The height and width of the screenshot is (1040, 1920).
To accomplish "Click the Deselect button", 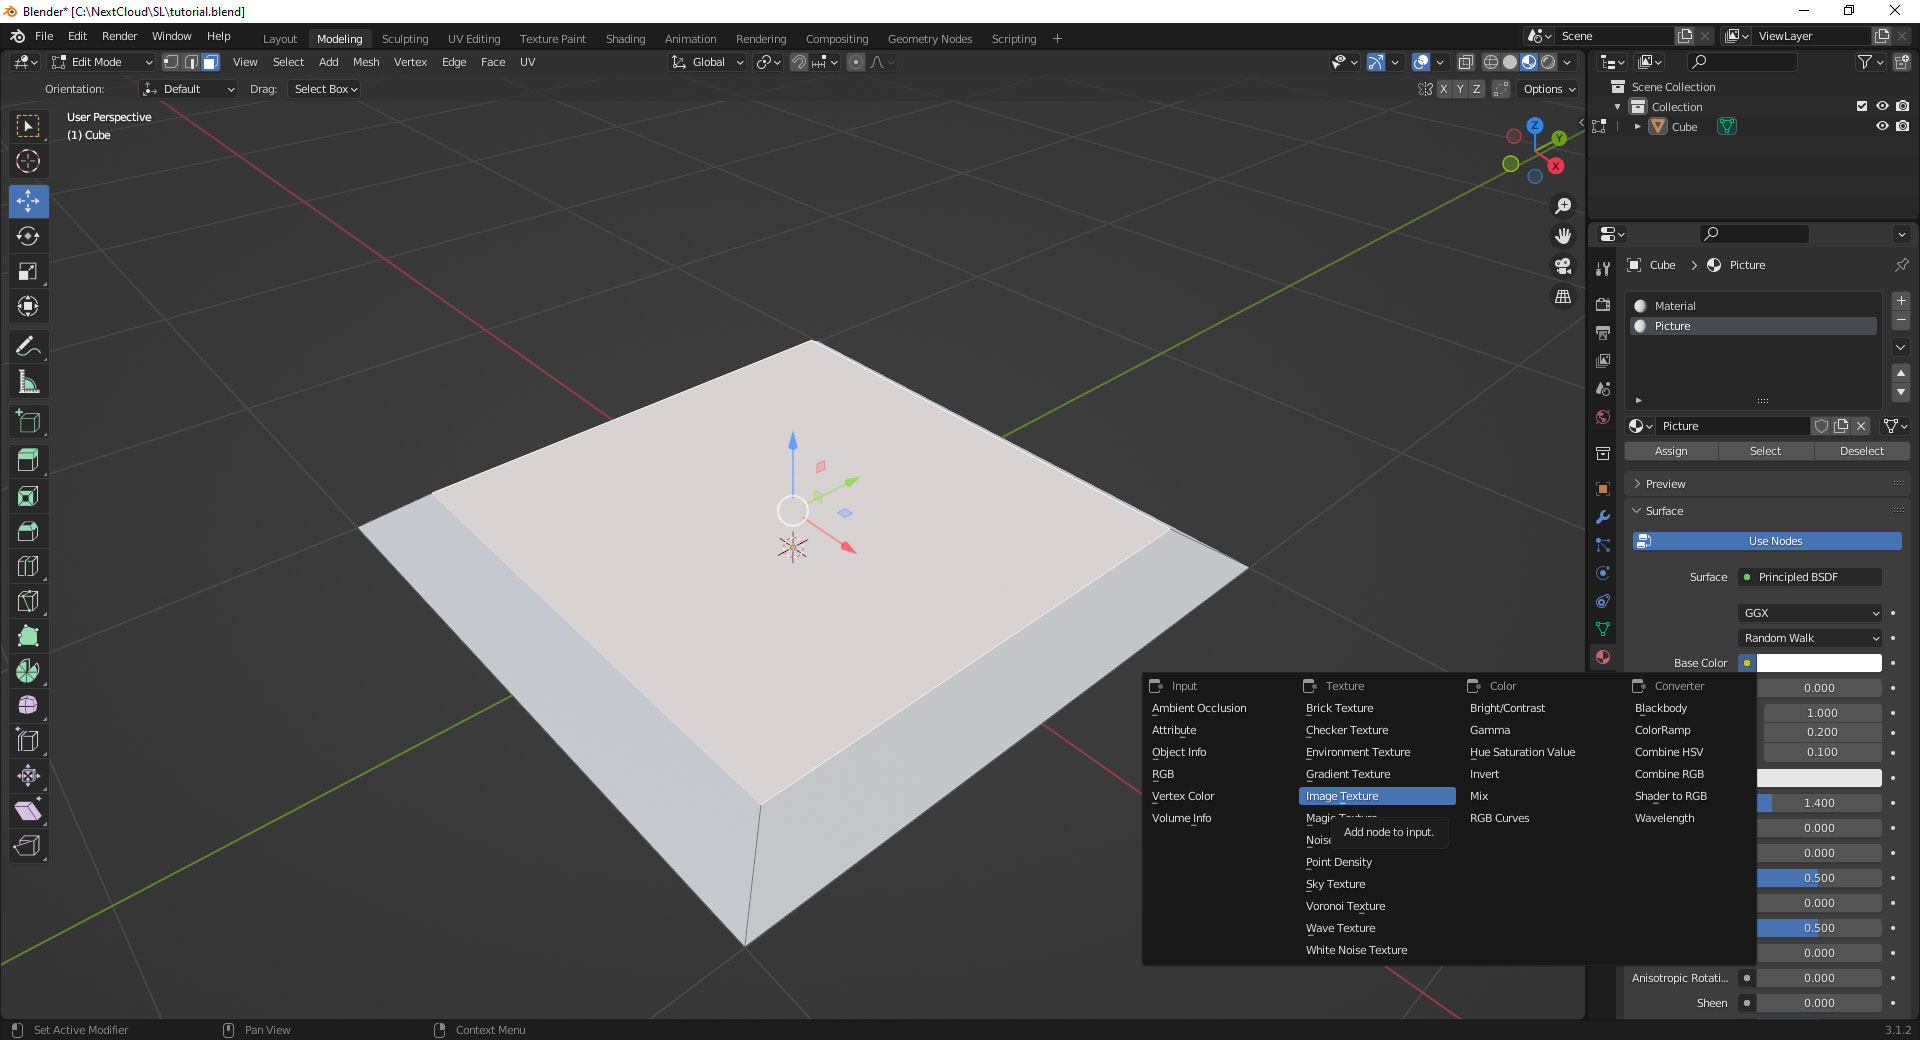I will click(1861, 451).
